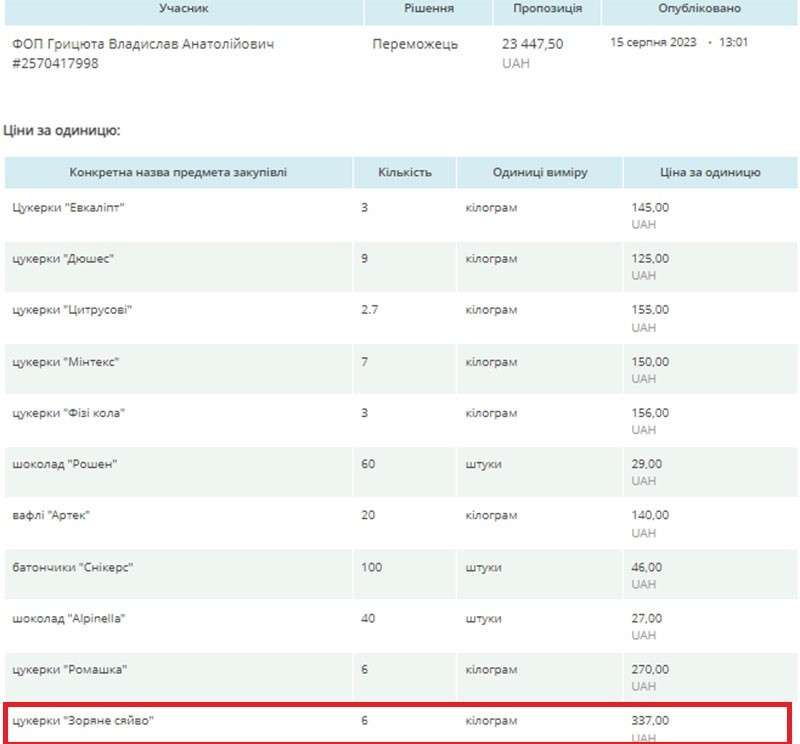Select the Переможець decision status
The height and width of the screenshot is (744, 800).
(x=415, y=44)
